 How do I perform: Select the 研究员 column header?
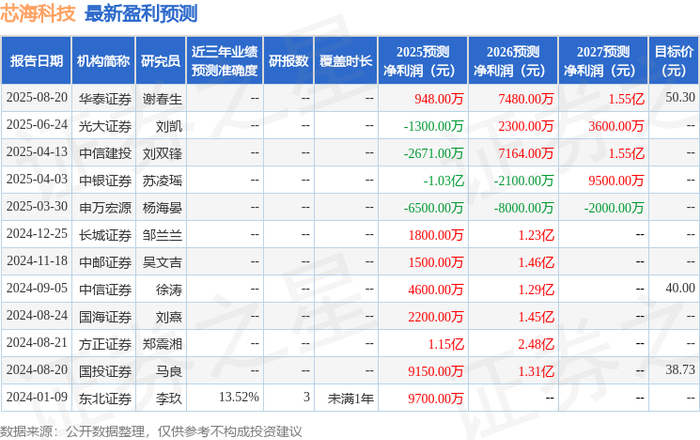[x=161, y=61]
